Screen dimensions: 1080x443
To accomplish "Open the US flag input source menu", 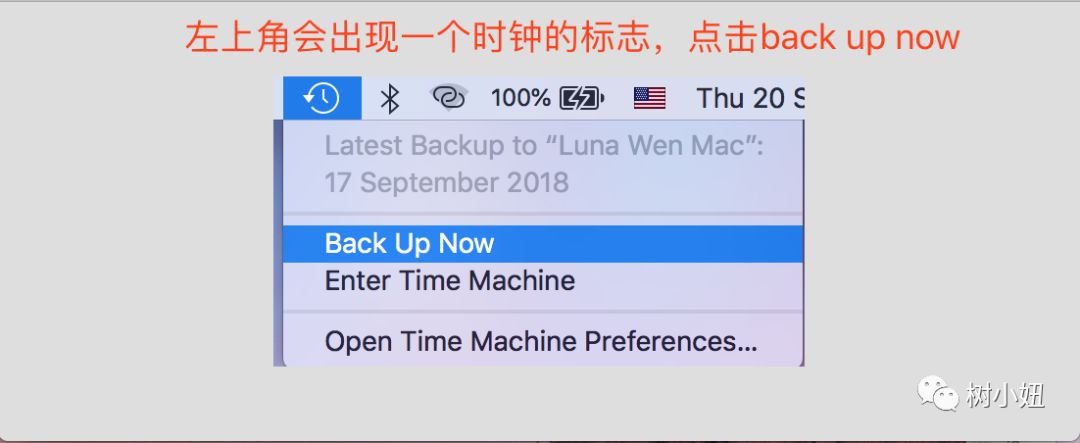I will (x=650, y=99).
